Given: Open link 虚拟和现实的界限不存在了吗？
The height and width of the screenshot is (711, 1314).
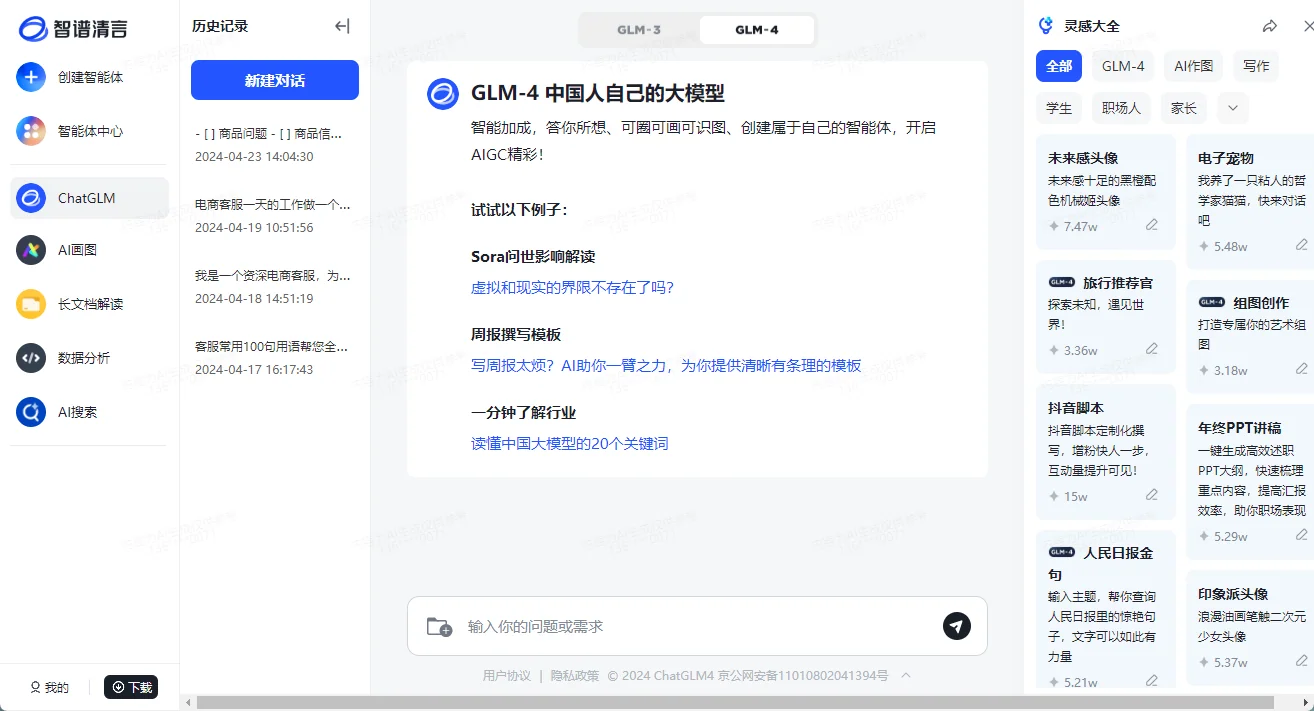Looking at the screenshot, I should coord(573,288).
